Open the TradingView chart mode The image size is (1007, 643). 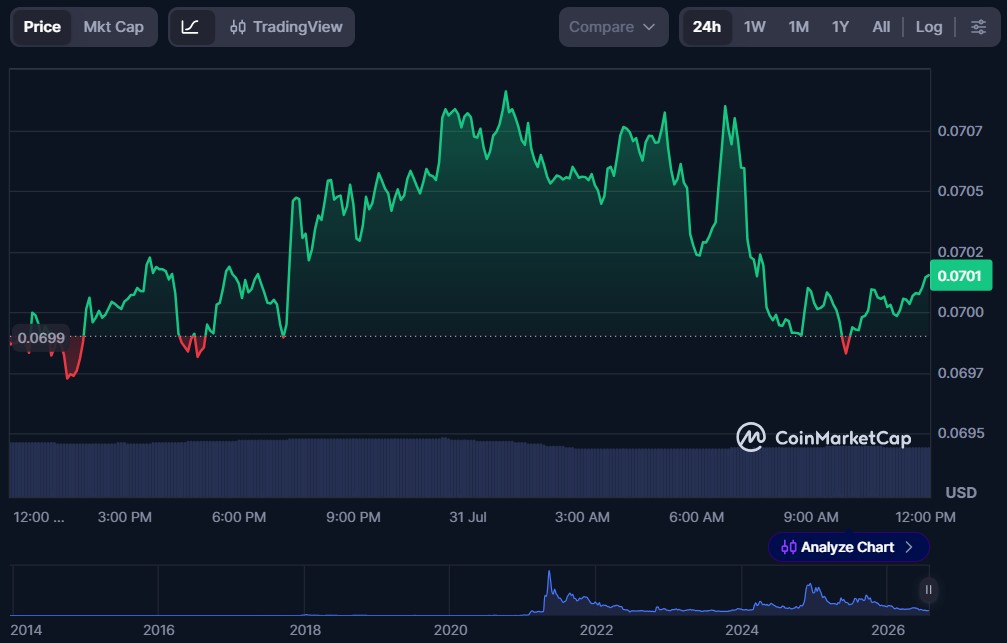coord(286,27)
